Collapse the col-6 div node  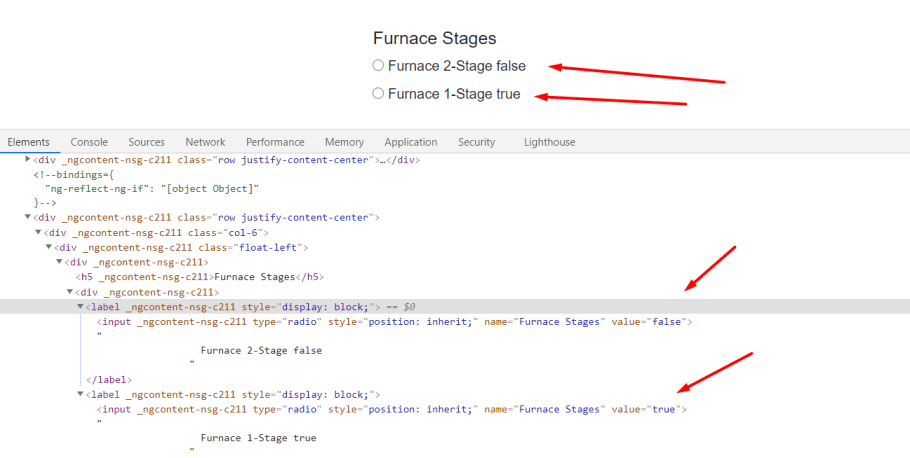click(38, 232)
